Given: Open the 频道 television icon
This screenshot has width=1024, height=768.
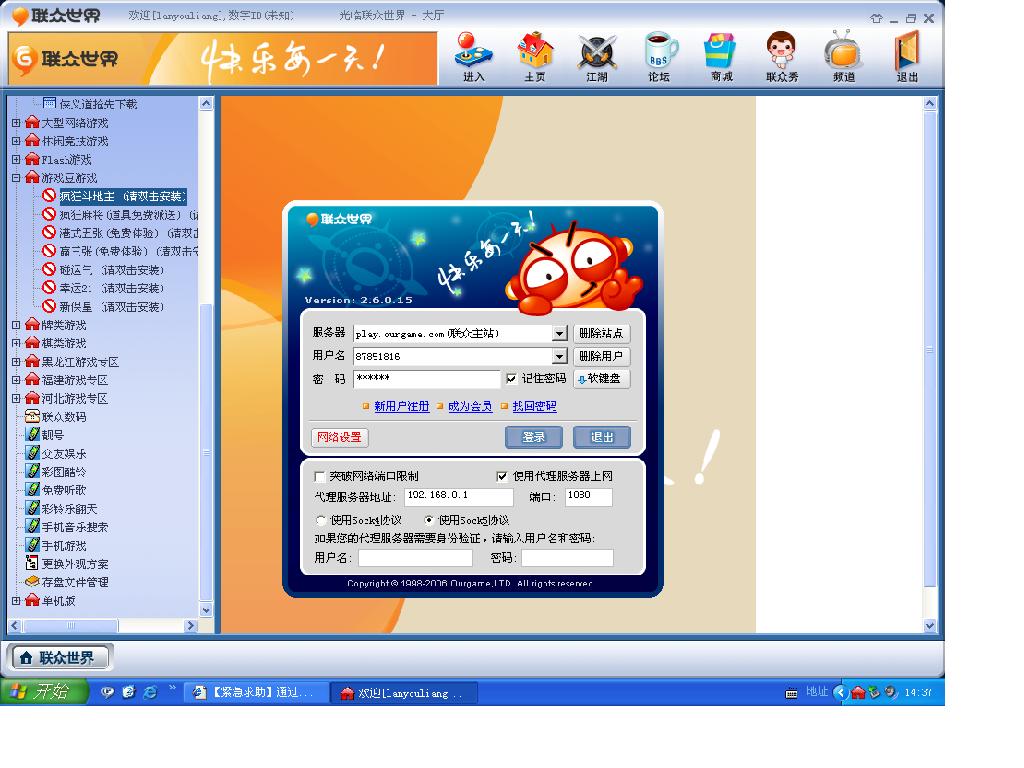Looking at the screenshot, I should [x=844, y=57].
